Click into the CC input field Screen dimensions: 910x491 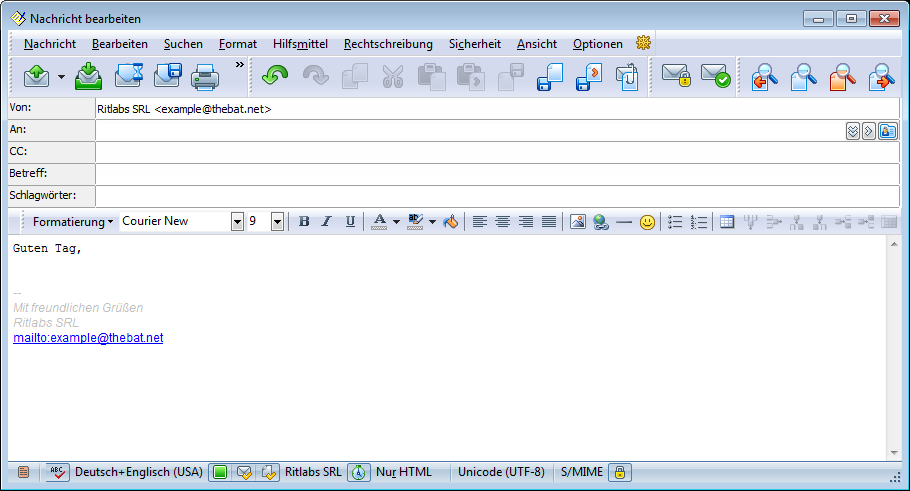click(x=497, y=152)
